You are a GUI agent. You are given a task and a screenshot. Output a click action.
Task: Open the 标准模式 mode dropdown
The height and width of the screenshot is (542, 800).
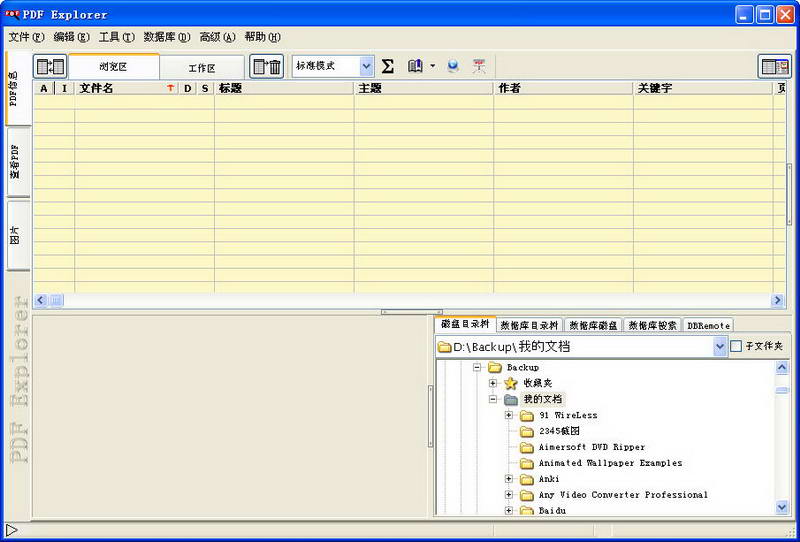coord(366,66)
